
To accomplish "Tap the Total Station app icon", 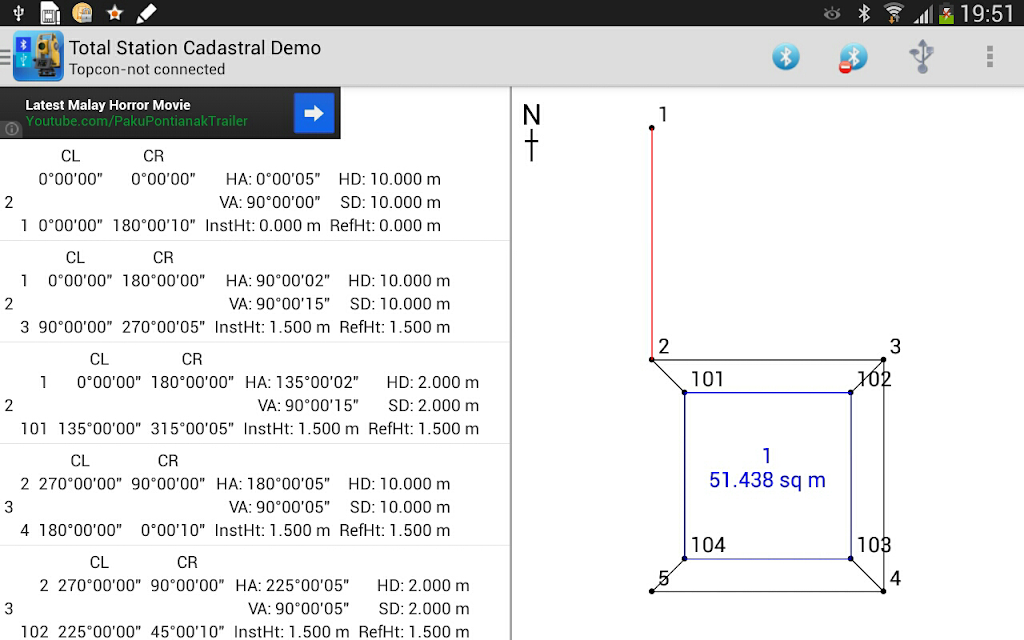I will click(x=38, y=57).
